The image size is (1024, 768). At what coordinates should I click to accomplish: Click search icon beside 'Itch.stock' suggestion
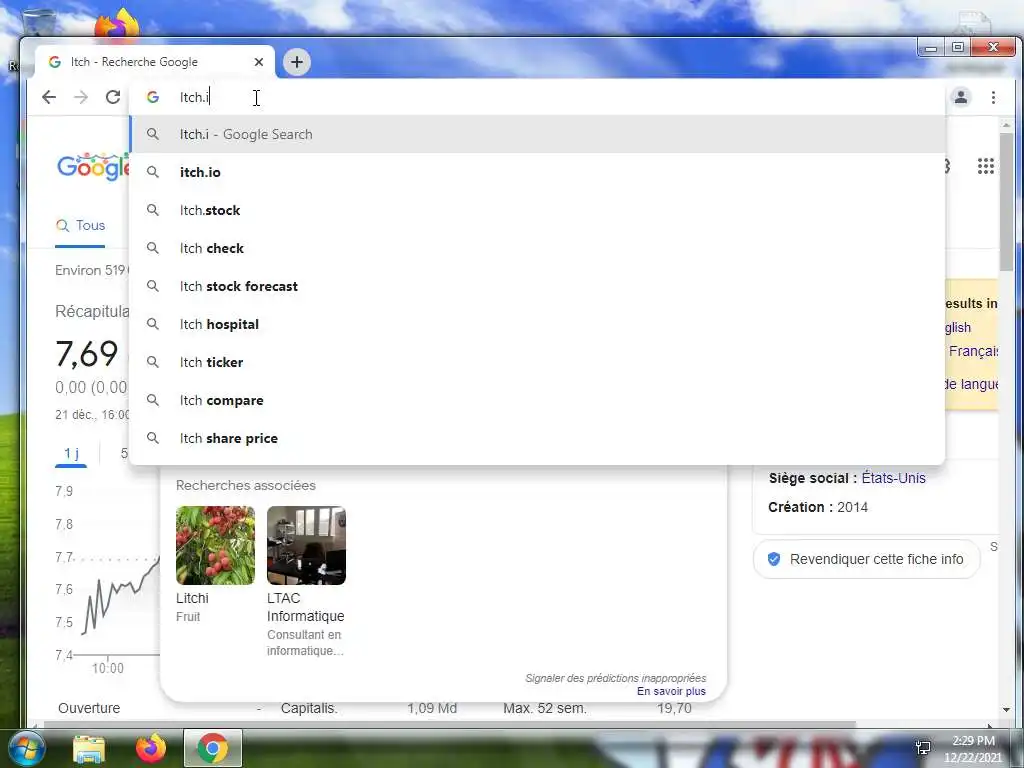tap(153, 210)
